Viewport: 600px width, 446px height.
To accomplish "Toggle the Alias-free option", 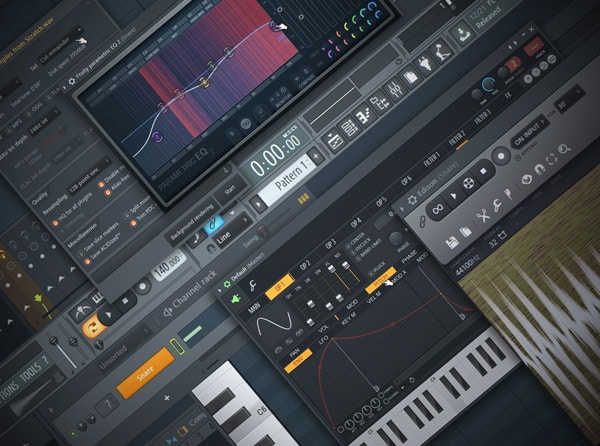I will (108, 193).
